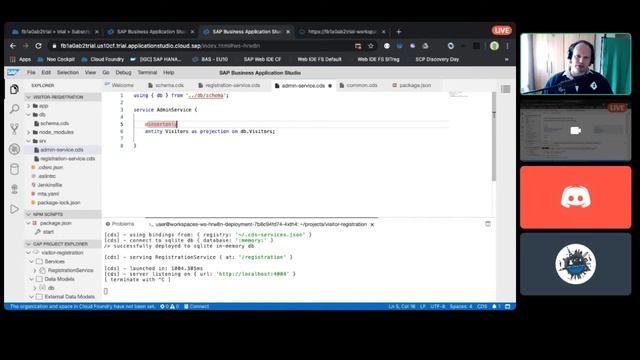
Task: Close the terminal tab
Action: point(372,224)
